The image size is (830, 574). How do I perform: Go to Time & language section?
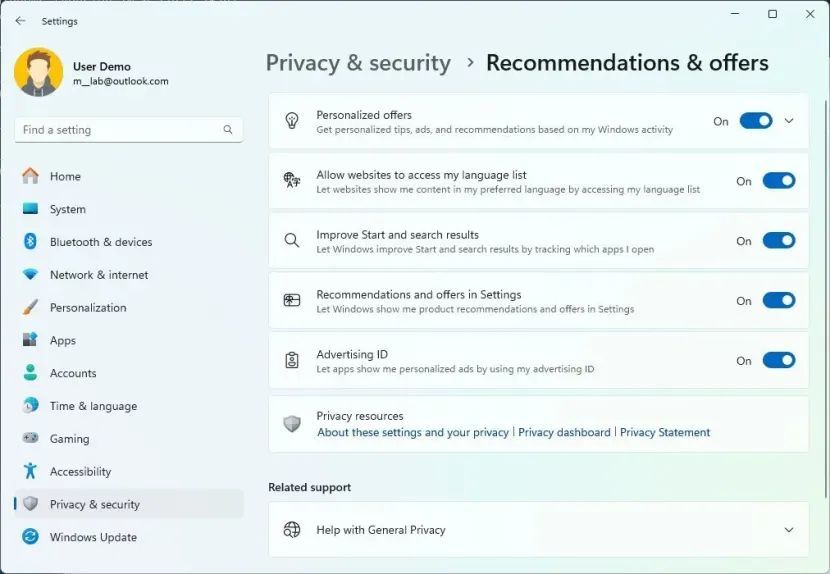point(93,406)
